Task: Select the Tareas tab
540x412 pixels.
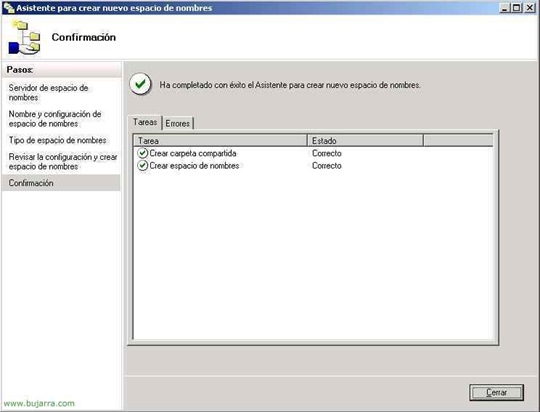Action: click(x=145, y=122)
